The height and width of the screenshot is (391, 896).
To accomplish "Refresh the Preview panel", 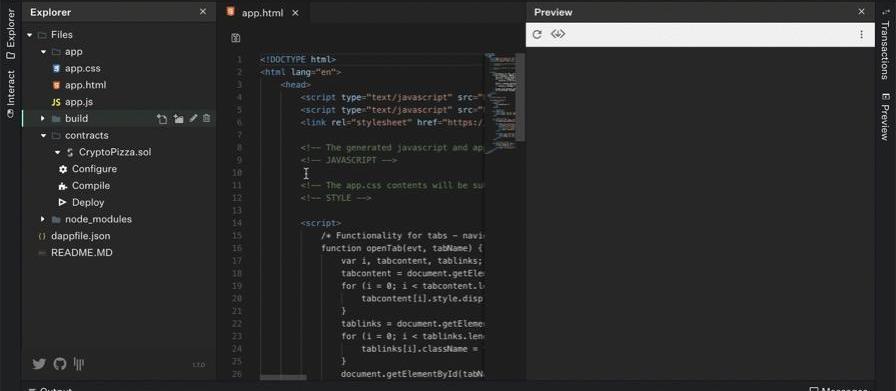I will 537,34.
